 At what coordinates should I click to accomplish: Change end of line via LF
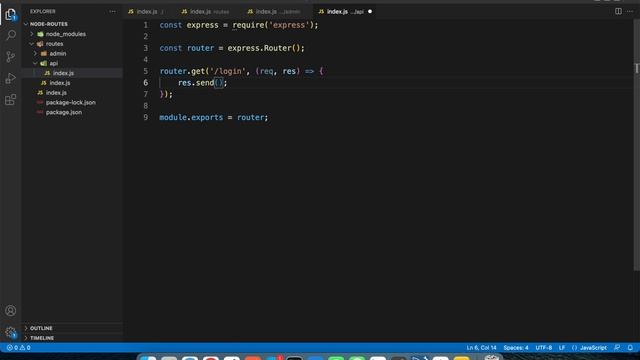click(562, 348)
